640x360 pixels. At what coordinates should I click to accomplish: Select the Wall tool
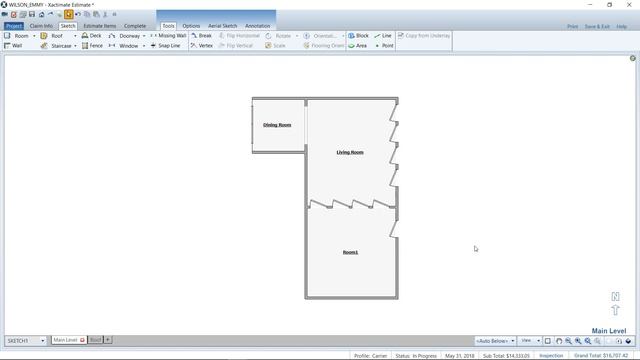13,46
